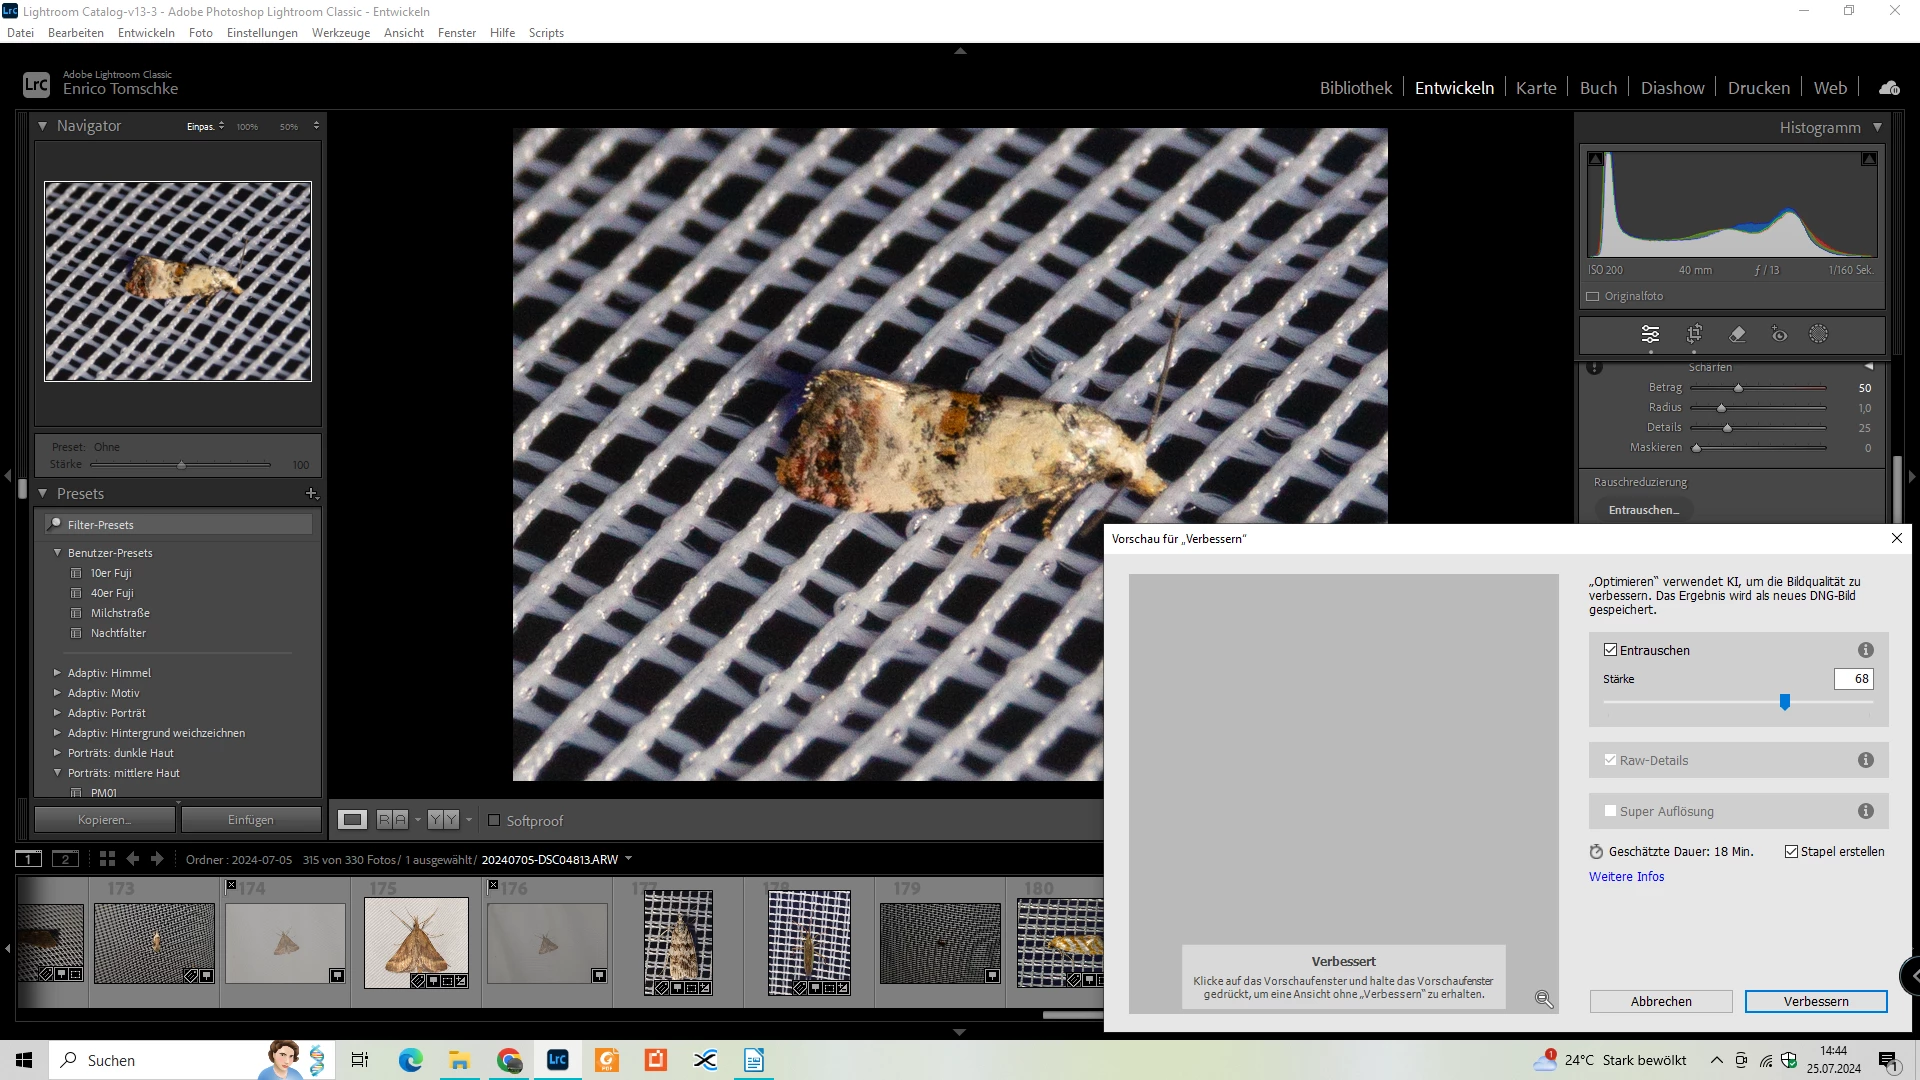
Task: Collapse the Navigator panel
Action: point(42,126)
